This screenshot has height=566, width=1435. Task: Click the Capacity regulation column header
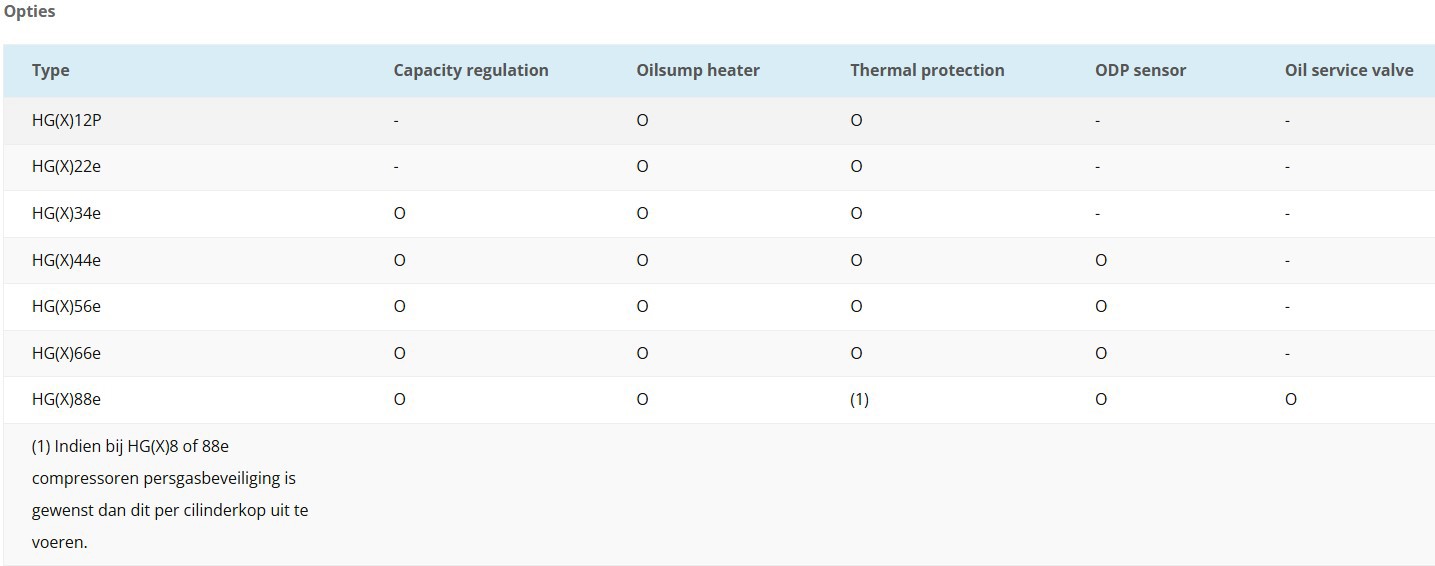pyautogui.click(x=471, y=70)
